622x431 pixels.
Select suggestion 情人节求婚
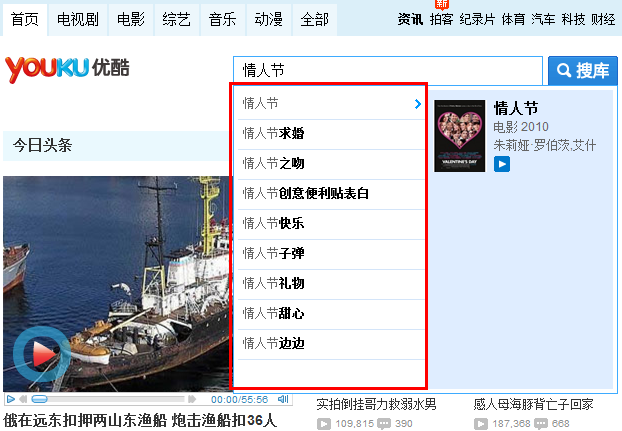point(331,134)
